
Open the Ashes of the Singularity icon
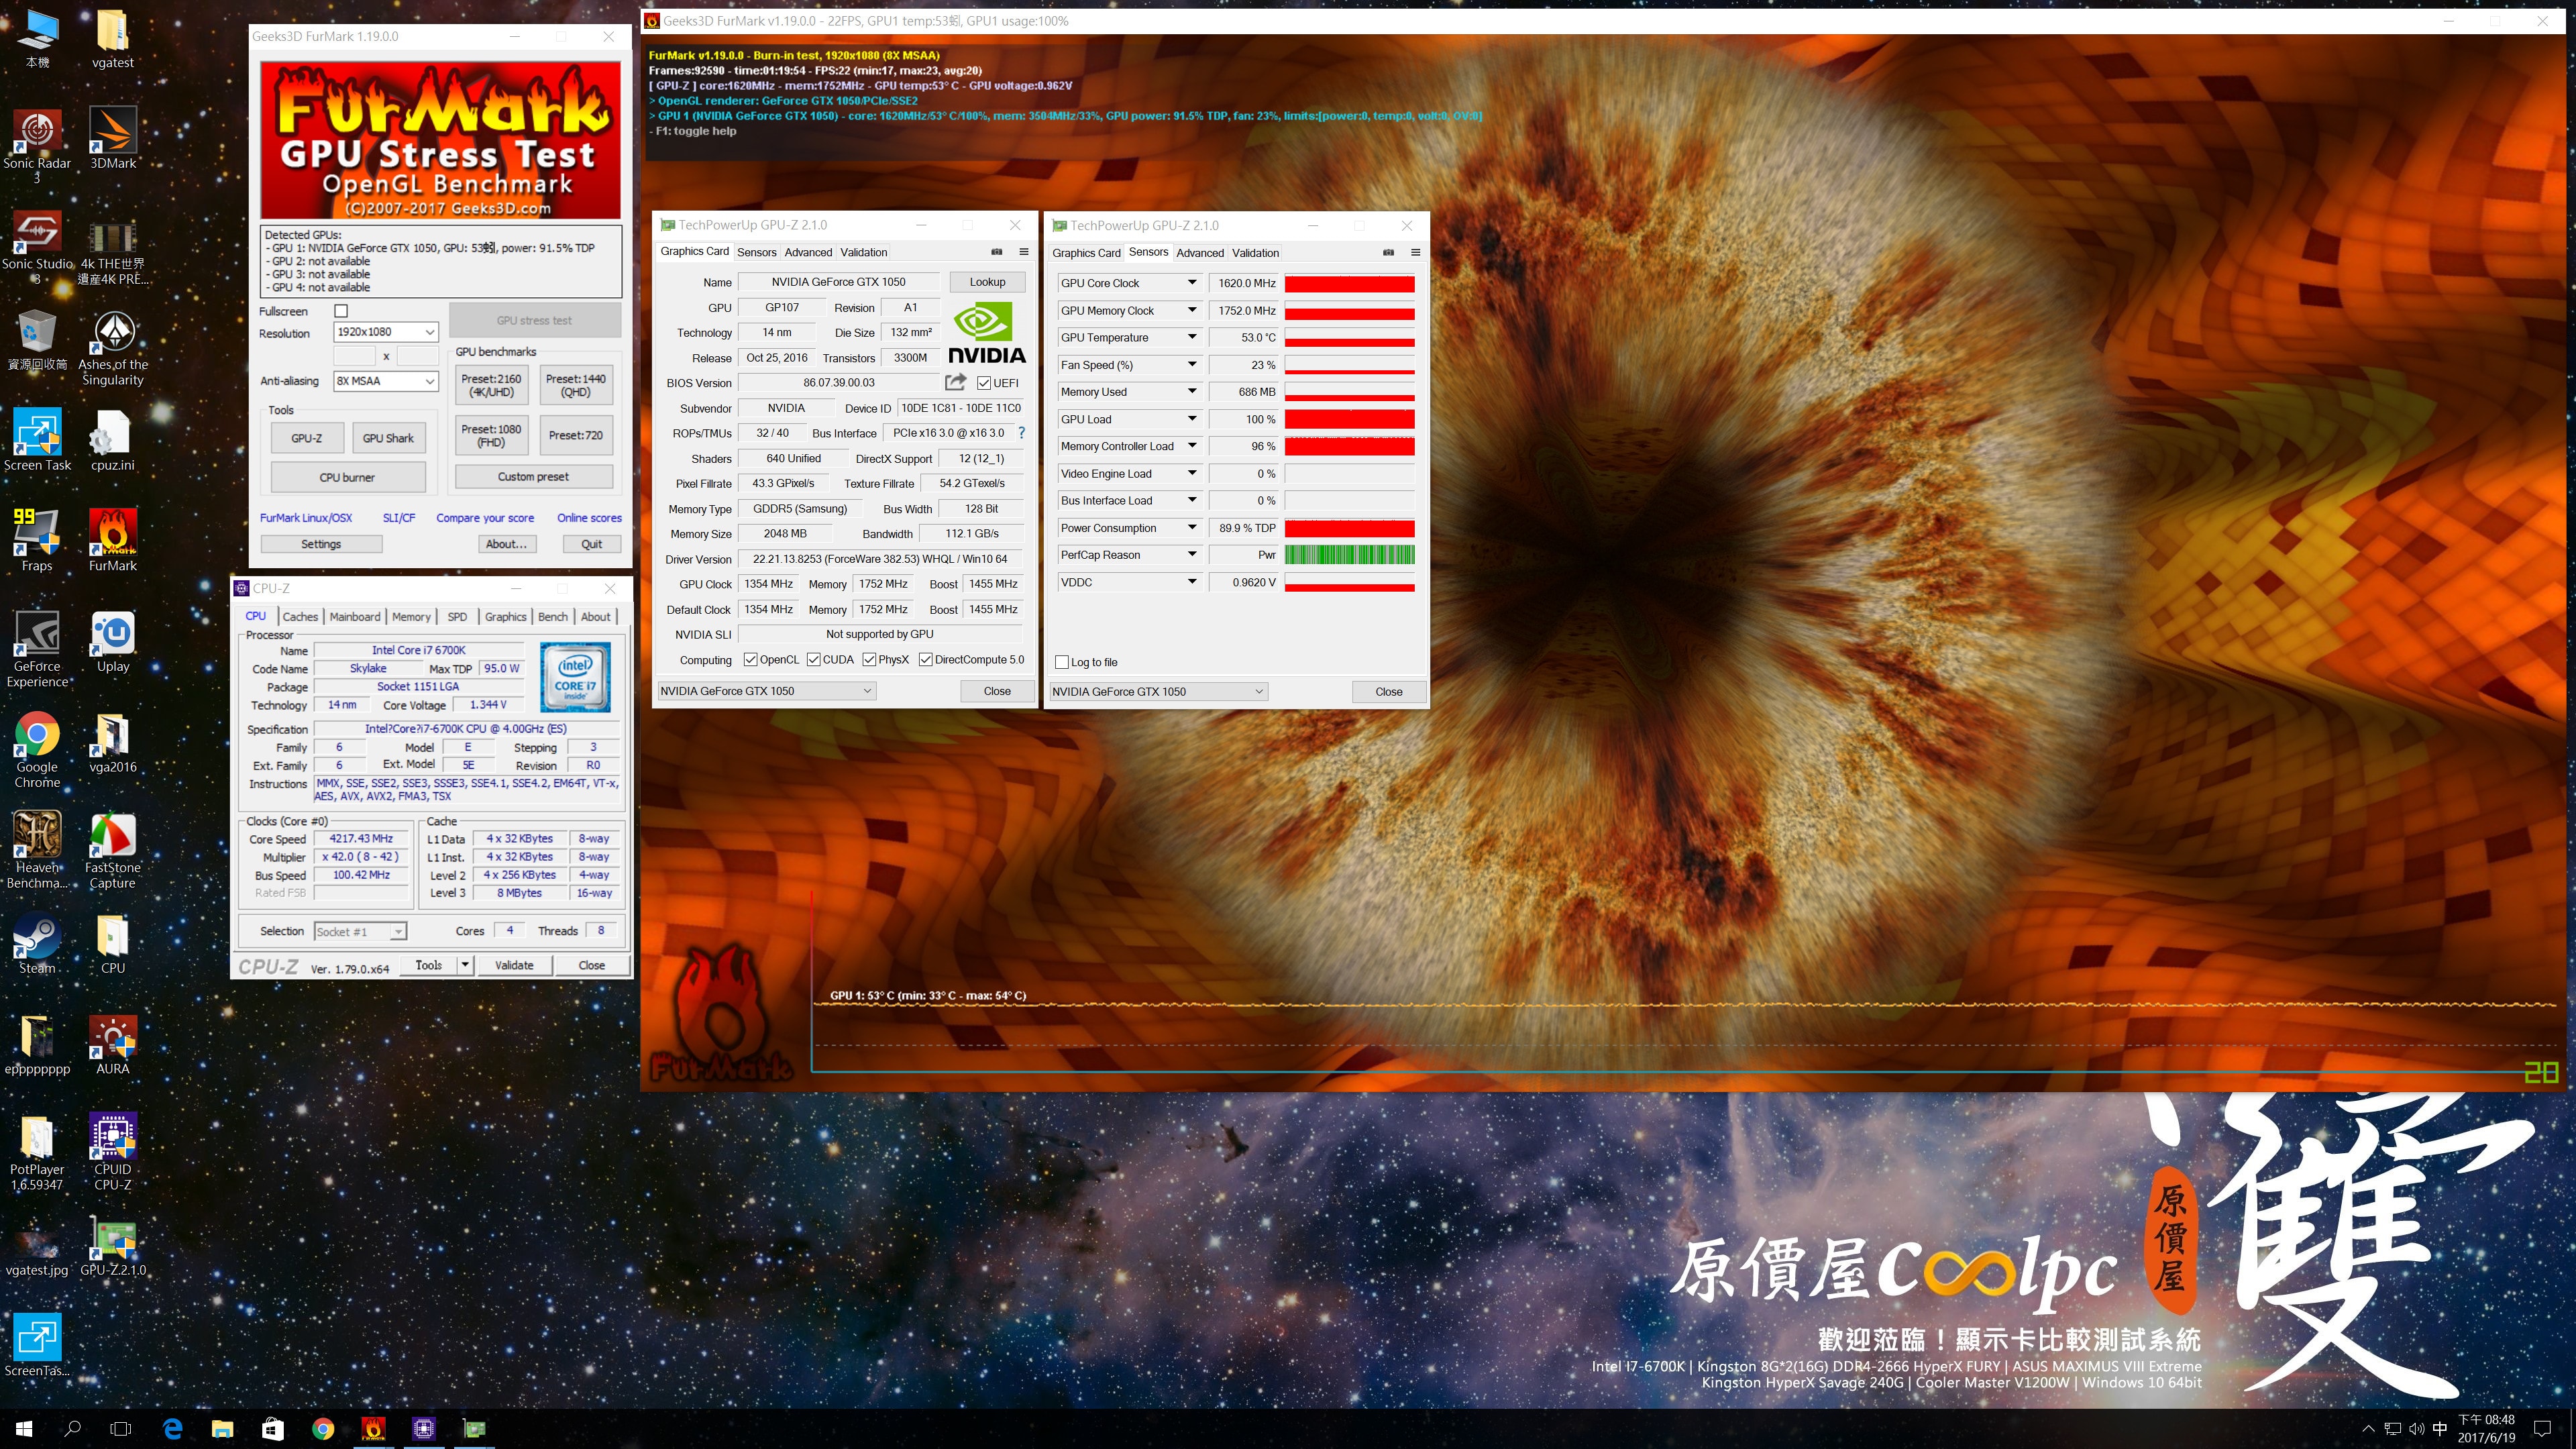(113, 348)
